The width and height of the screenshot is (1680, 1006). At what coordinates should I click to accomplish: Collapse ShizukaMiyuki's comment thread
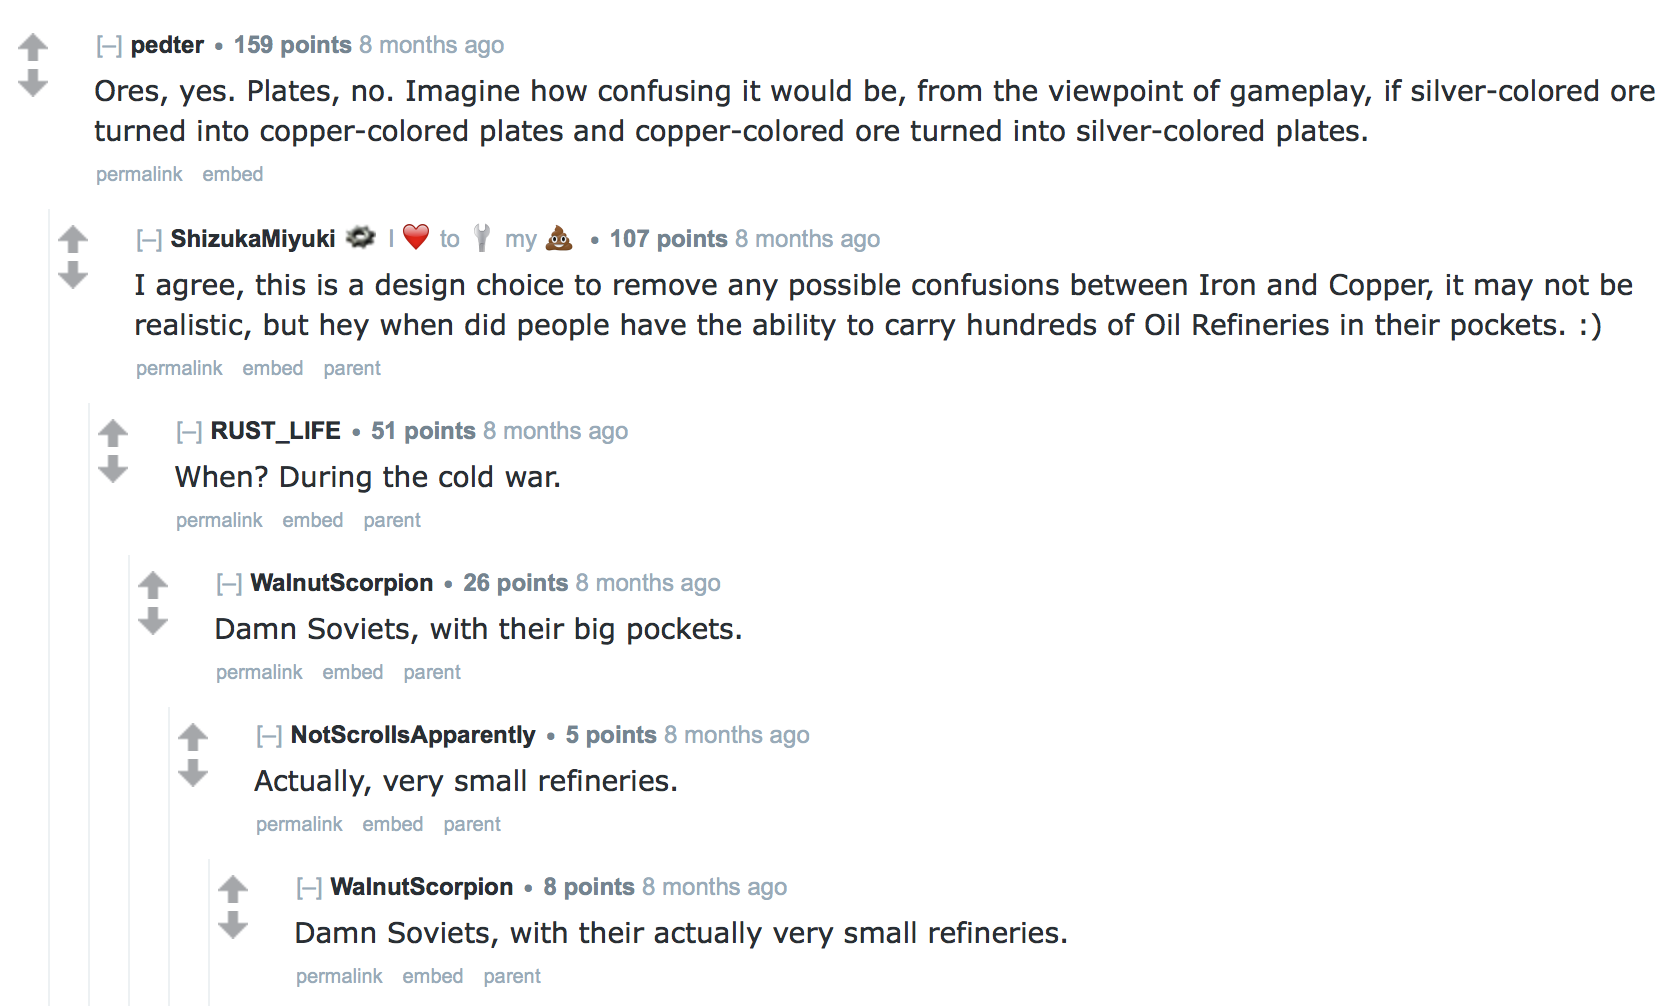coord(149,240)
